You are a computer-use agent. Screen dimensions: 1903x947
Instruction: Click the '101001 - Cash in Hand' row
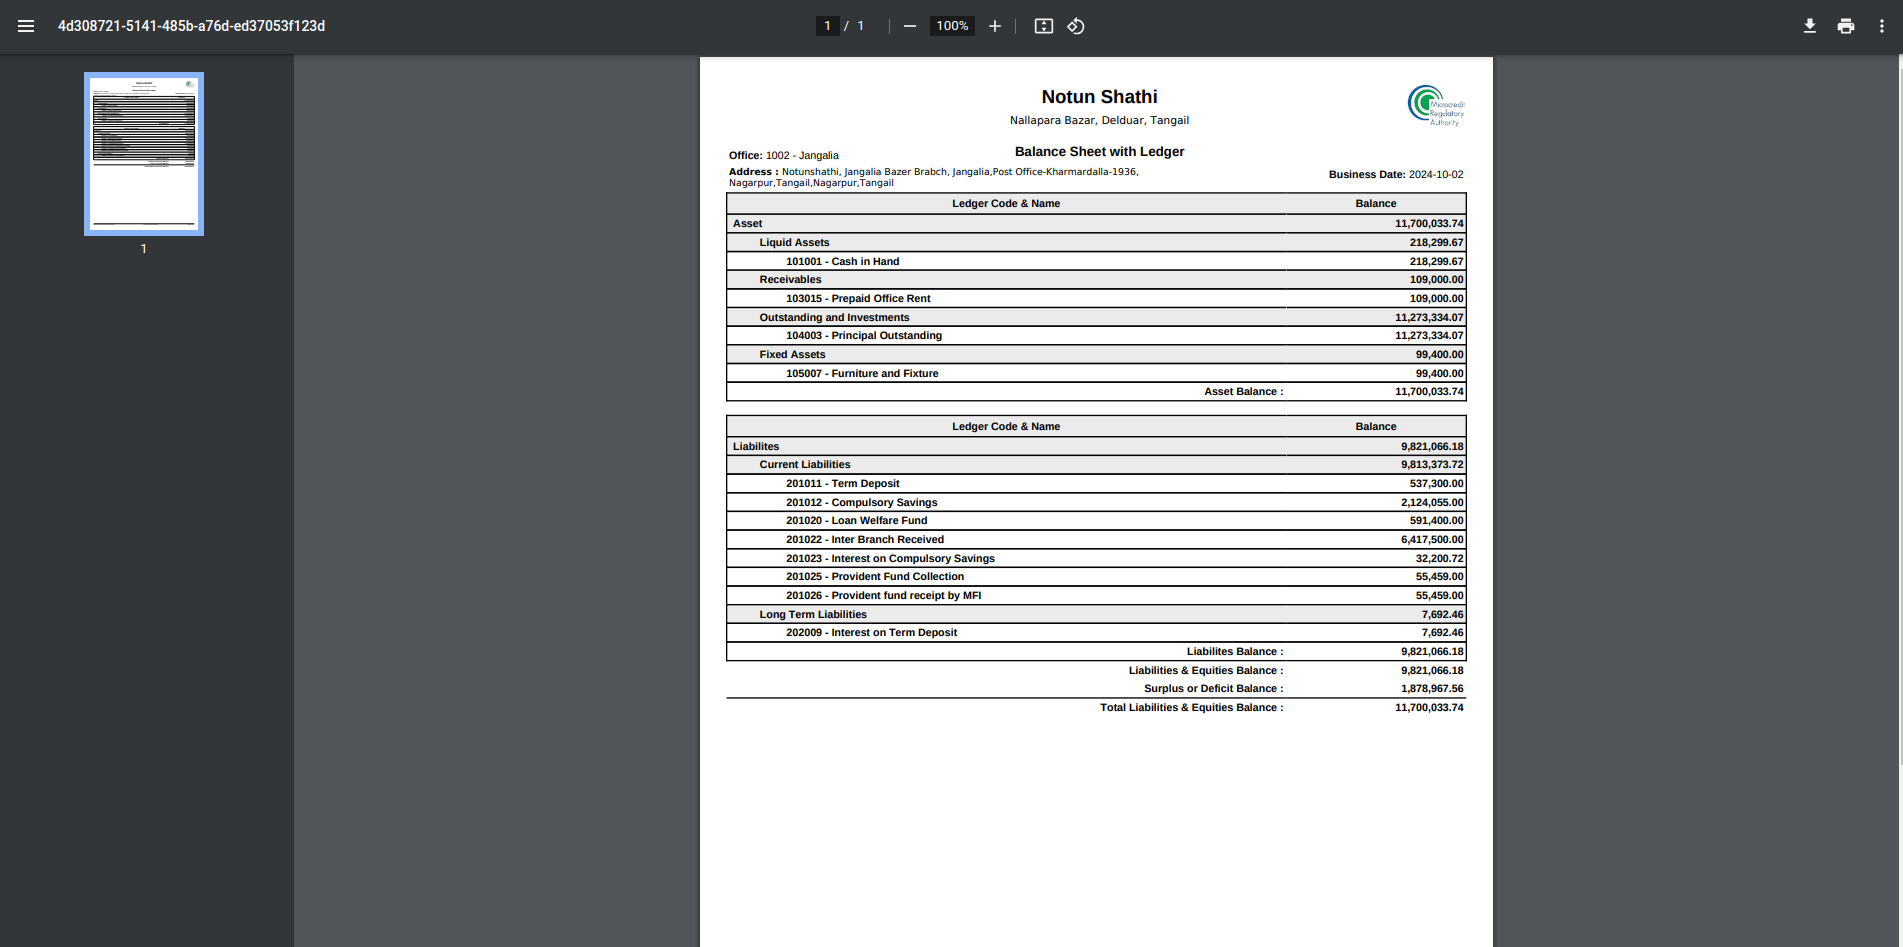pos(1096,261)
